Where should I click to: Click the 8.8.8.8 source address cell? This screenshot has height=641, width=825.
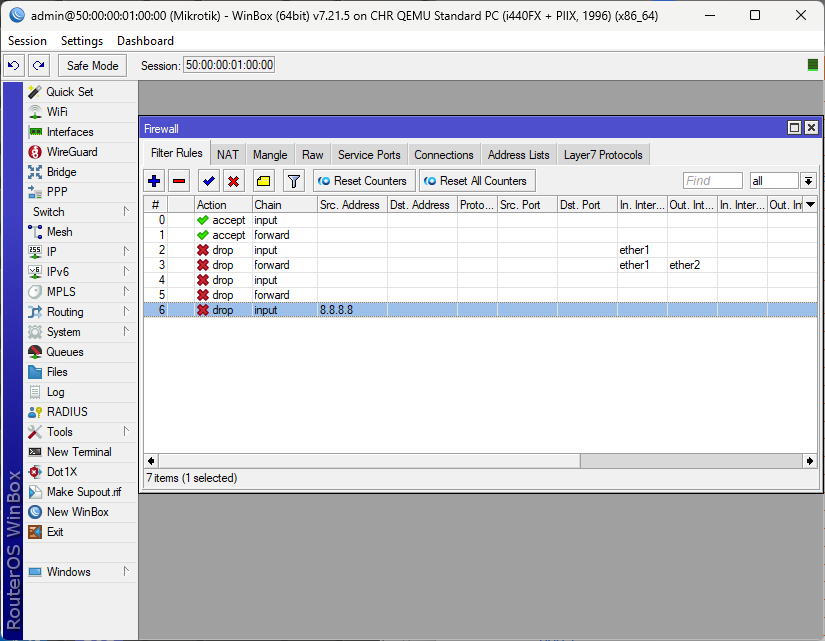[x=352, y=310]
